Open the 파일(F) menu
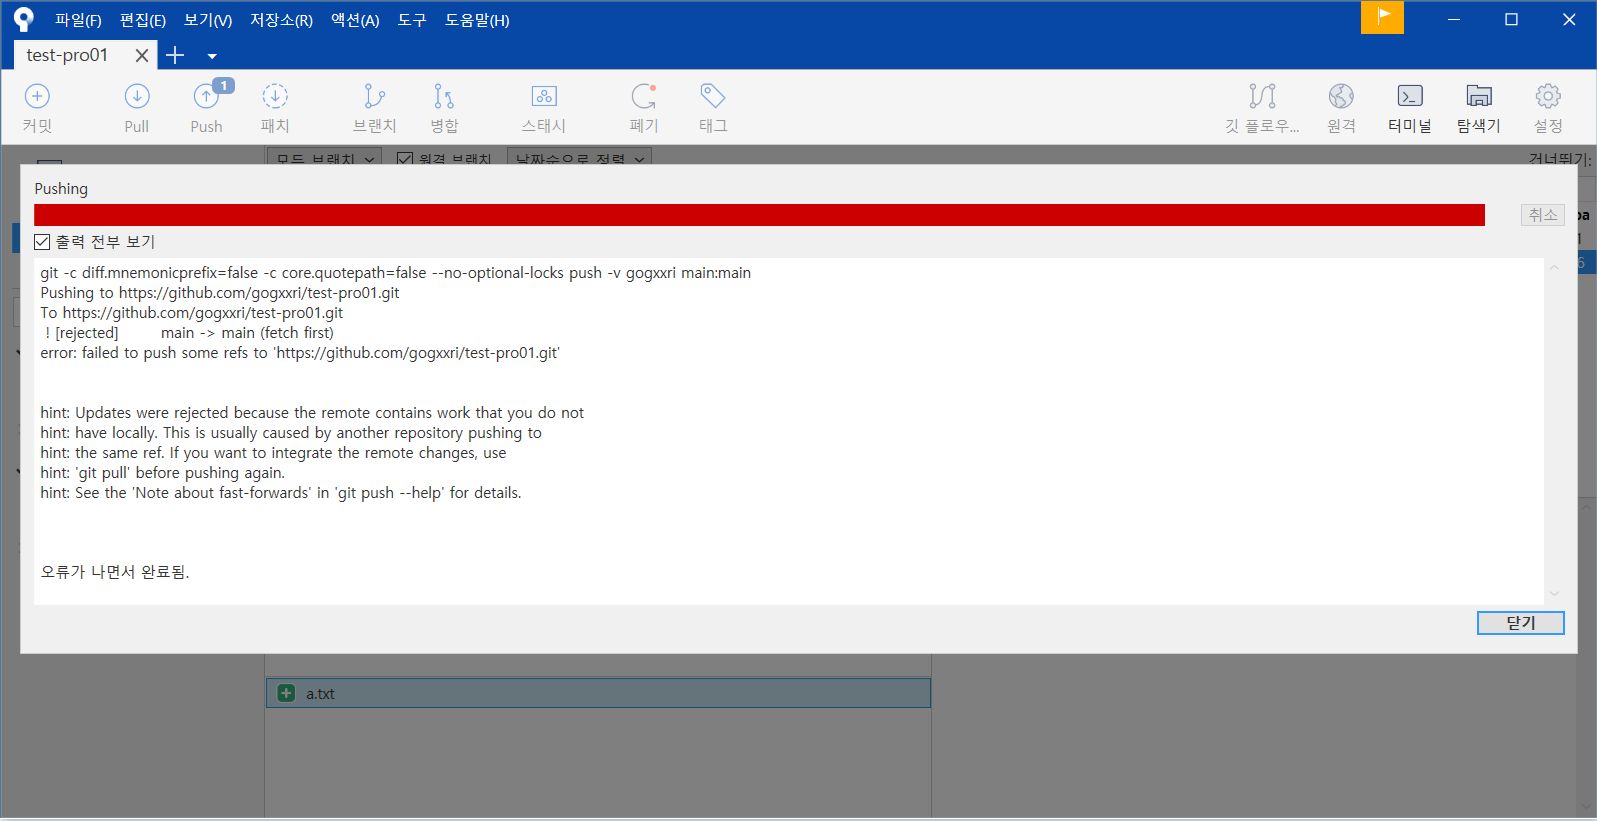Viewport: 1597px width, 821px height. pos(78,20)
